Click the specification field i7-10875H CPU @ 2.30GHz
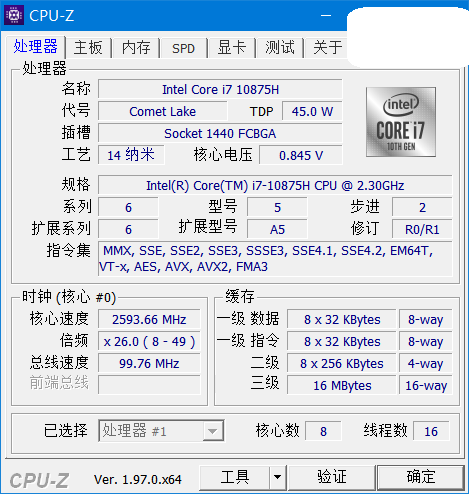469x494 pixels. point(275,185)
